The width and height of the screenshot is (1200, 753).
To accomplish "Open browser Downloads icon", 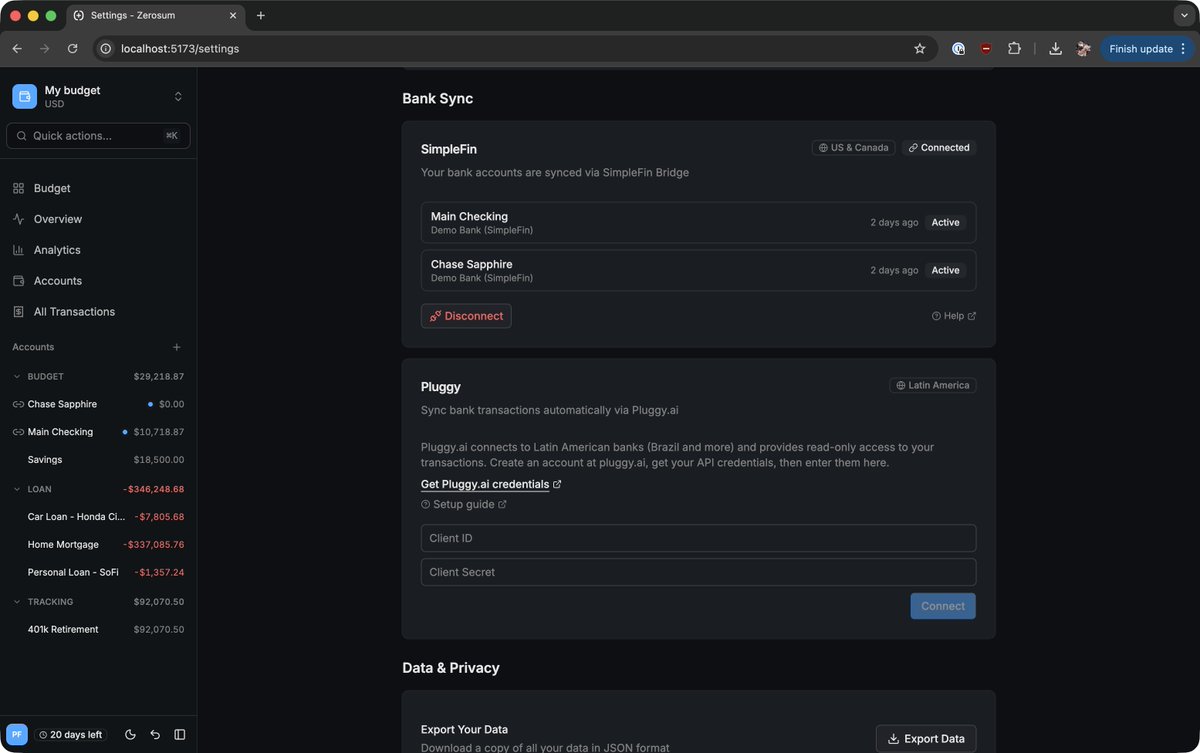I will pos(1055,48).
